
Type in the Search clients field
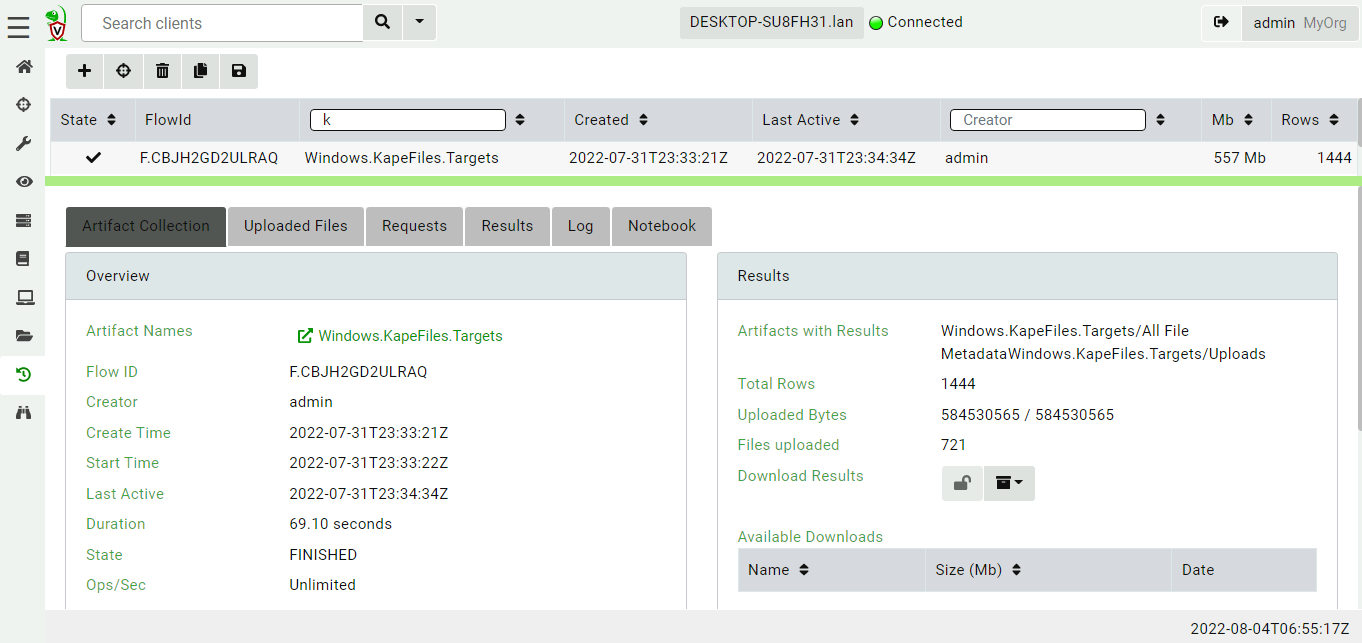222,22
